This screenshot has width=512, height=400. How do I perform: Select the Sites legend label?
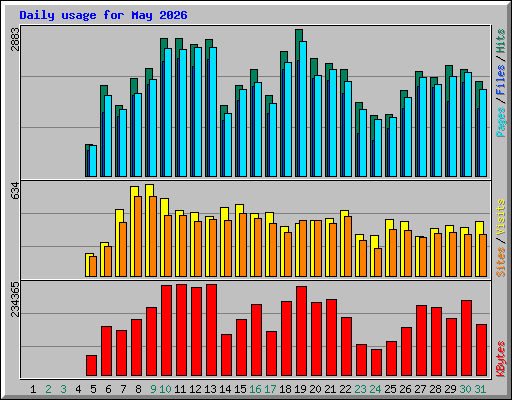point(501,262)
